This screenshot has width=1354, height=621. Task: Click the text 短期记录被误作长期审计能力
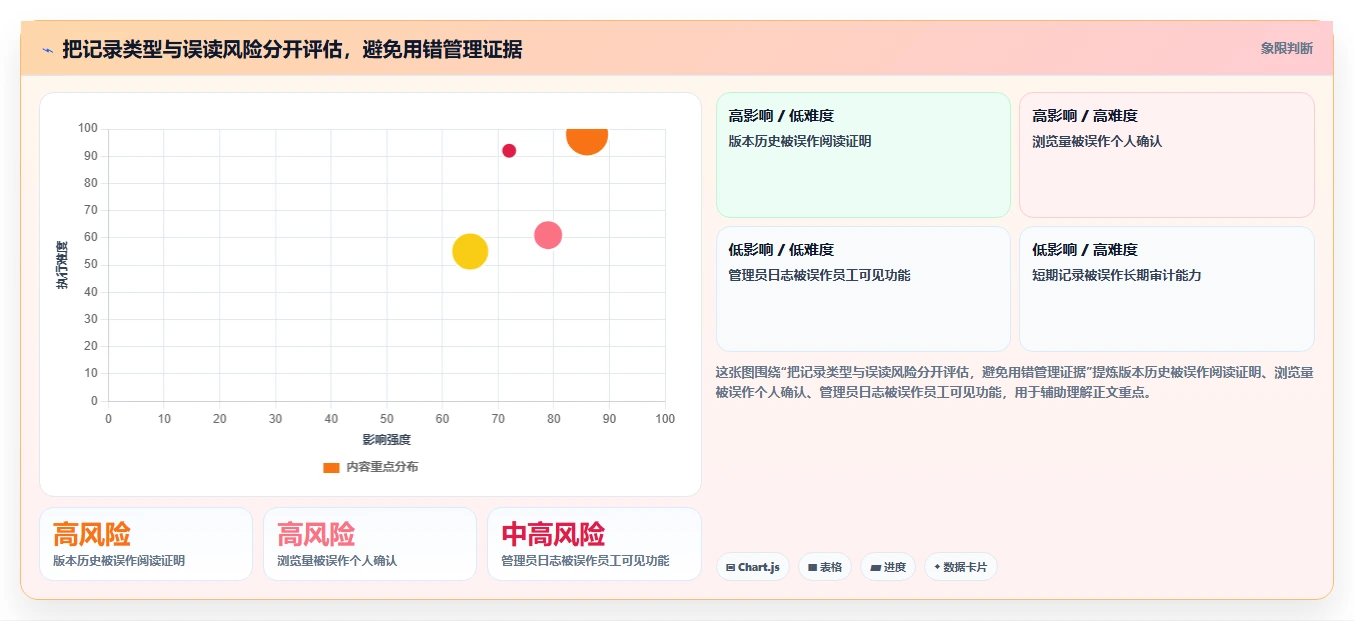click(1117, 275)
